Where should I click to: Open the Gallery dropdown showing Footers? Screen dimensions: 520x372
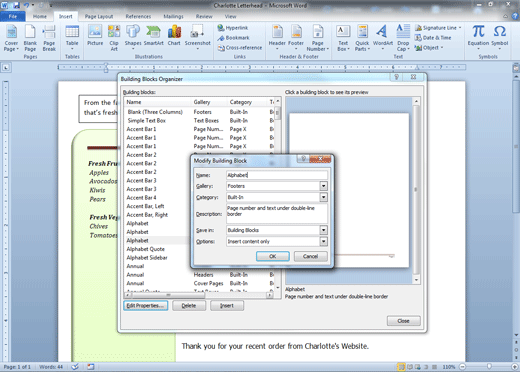tap(323, 186)
